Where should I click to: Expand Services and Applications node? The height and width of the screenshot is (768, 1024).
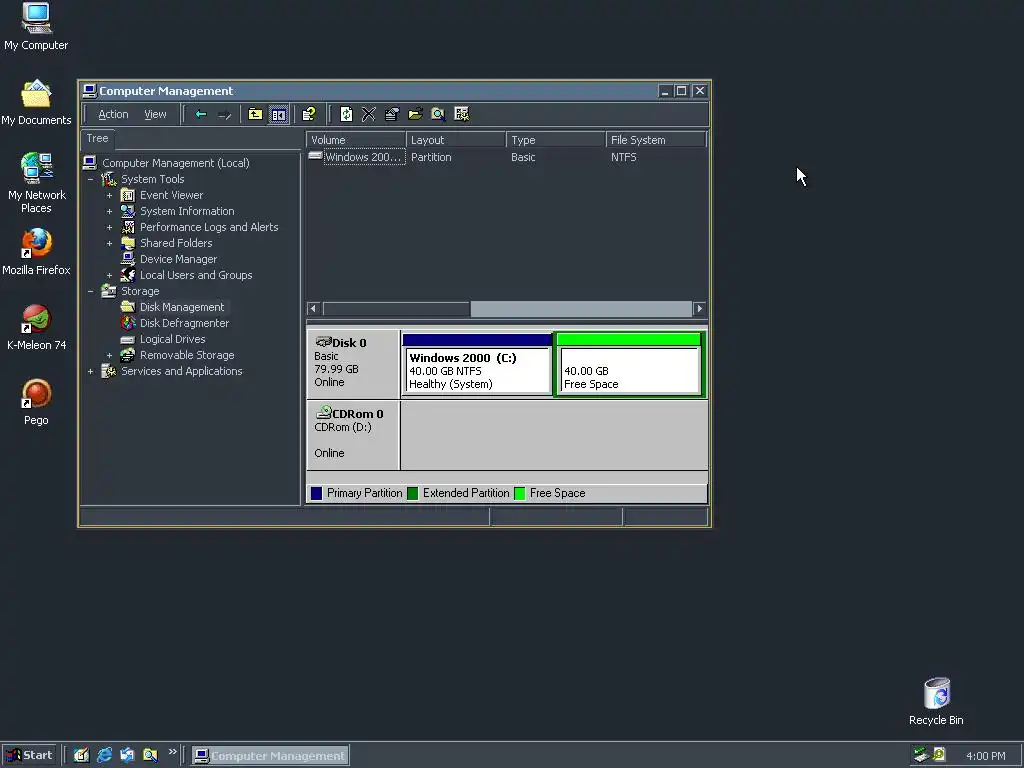(91, 371)
